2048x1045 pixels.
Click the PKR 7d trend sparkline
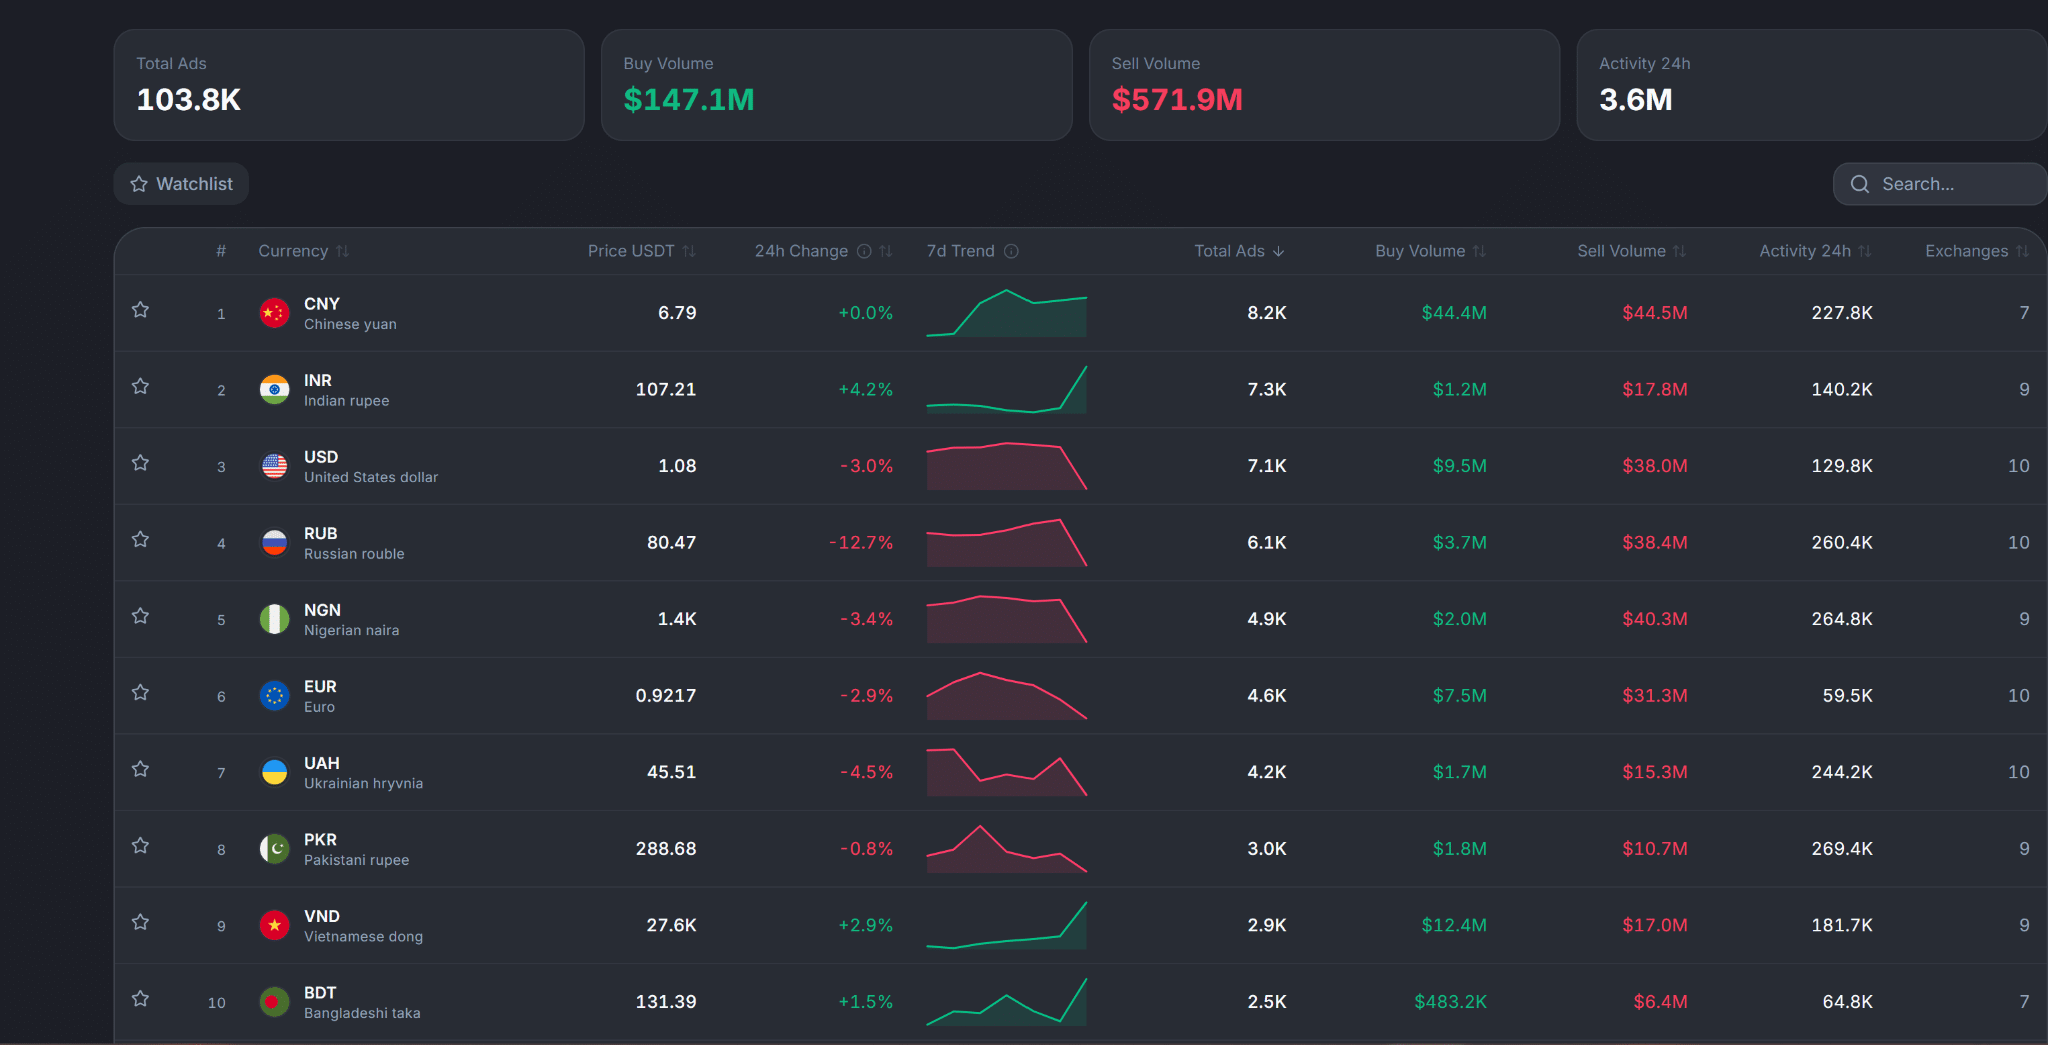1006,849
